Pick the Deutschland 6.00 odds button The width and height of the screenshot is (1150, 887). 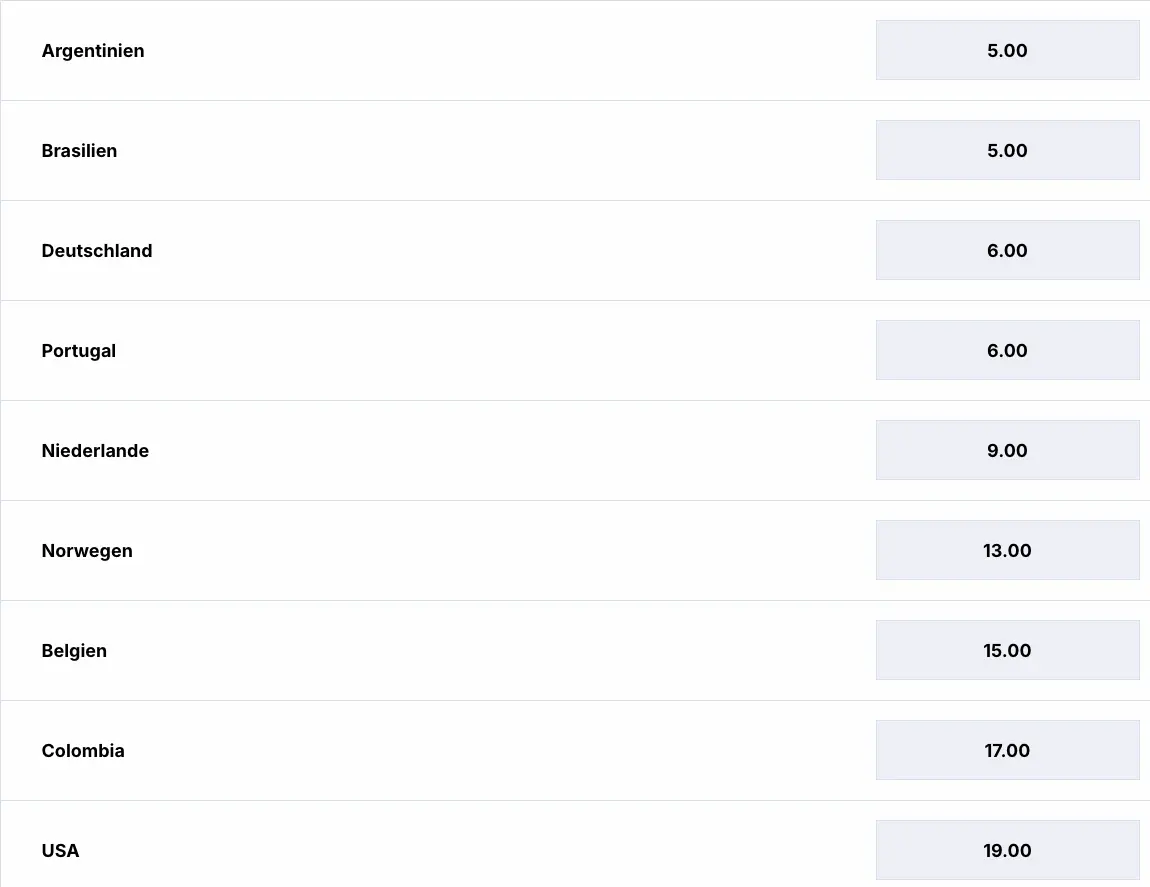pos(1007,250)
